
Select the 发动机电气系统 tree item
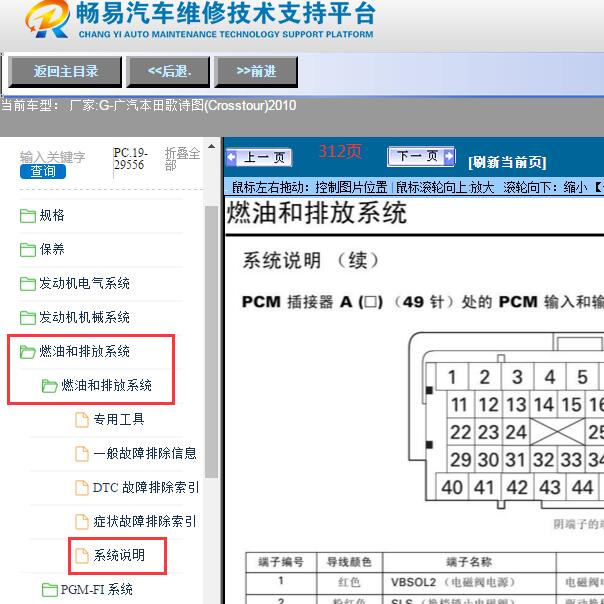coord(84,284)
